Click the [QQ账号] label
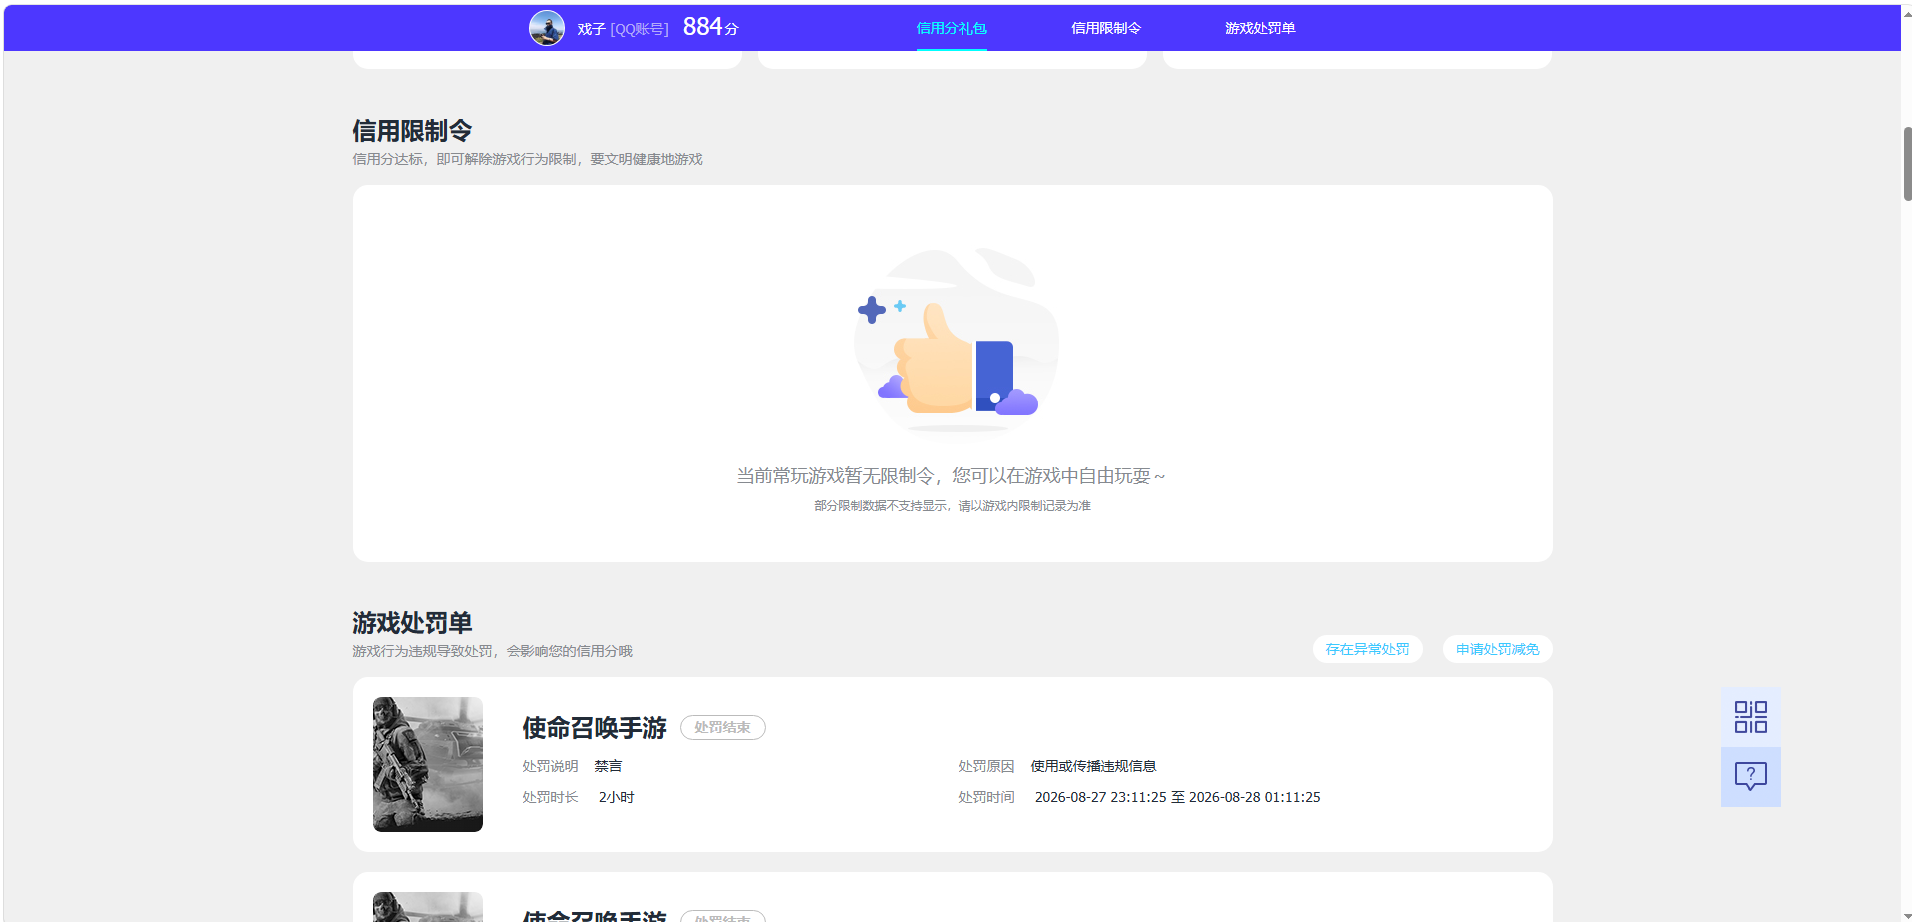Screen dimensions: 1912x922 pyautogui.click(x=639, y=29)
